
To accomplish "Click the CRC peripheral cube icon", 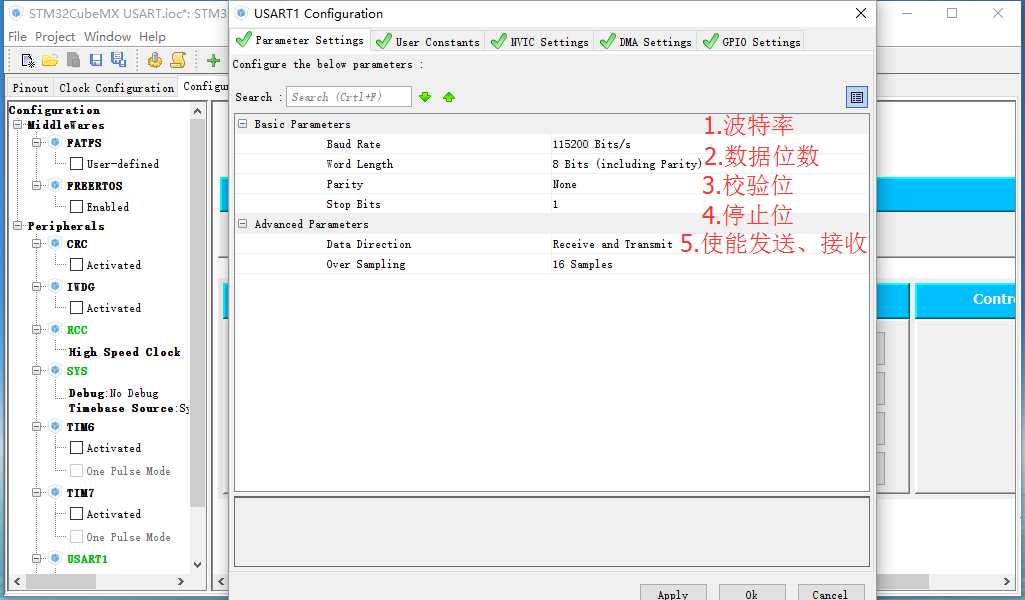I will coord(56,244).
